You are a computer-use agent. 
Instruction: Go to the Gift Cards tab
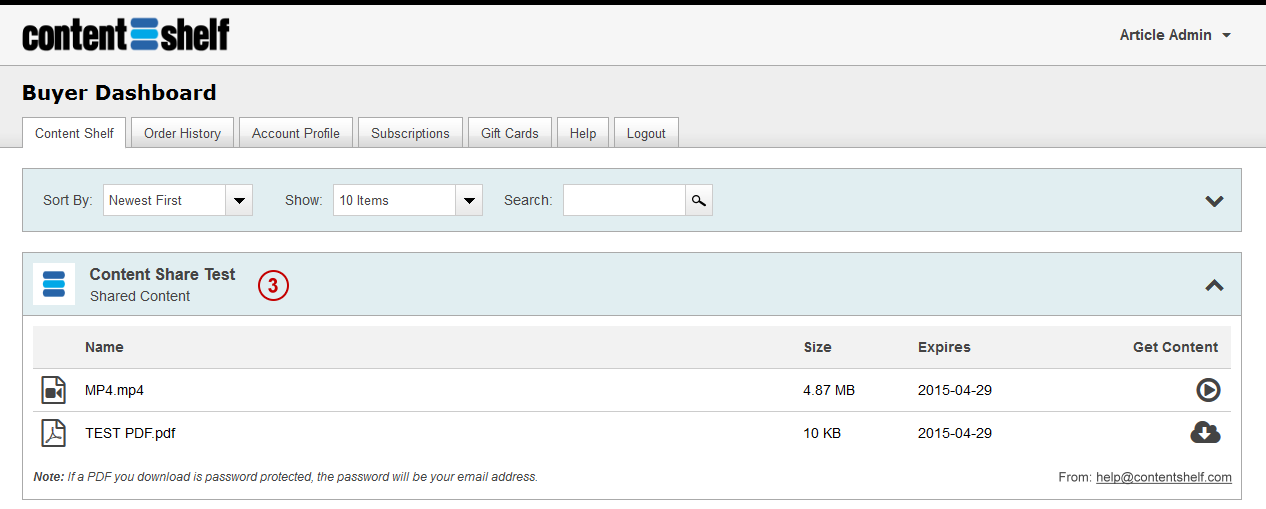click(510, 133)
